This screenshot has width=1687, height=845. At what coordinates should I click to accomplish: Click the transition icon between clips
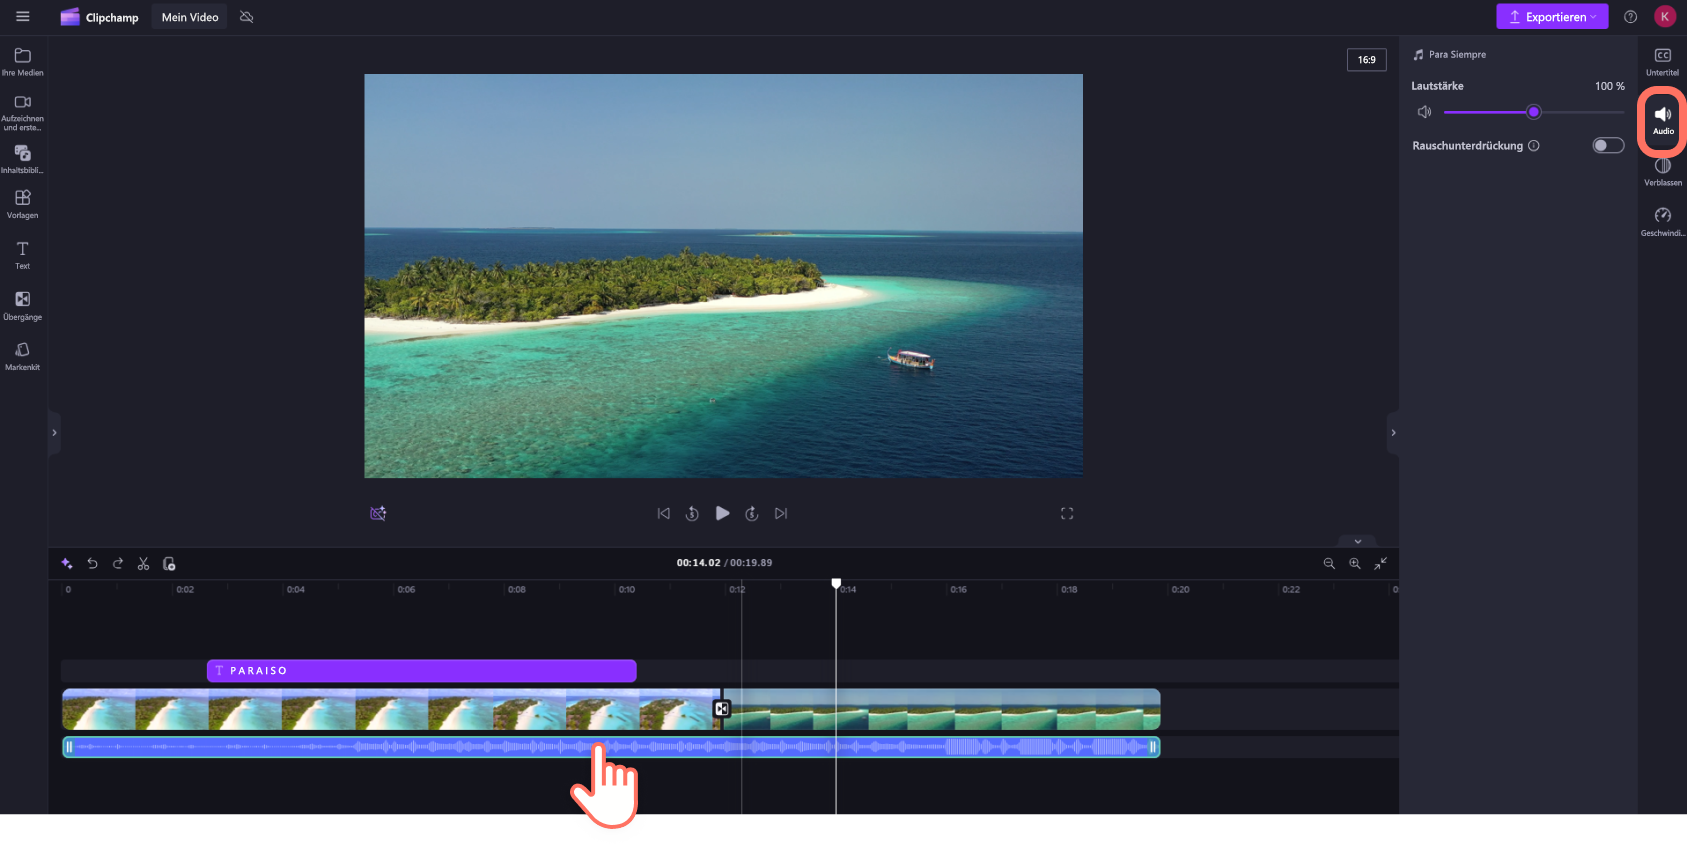(x=722, y=709)
